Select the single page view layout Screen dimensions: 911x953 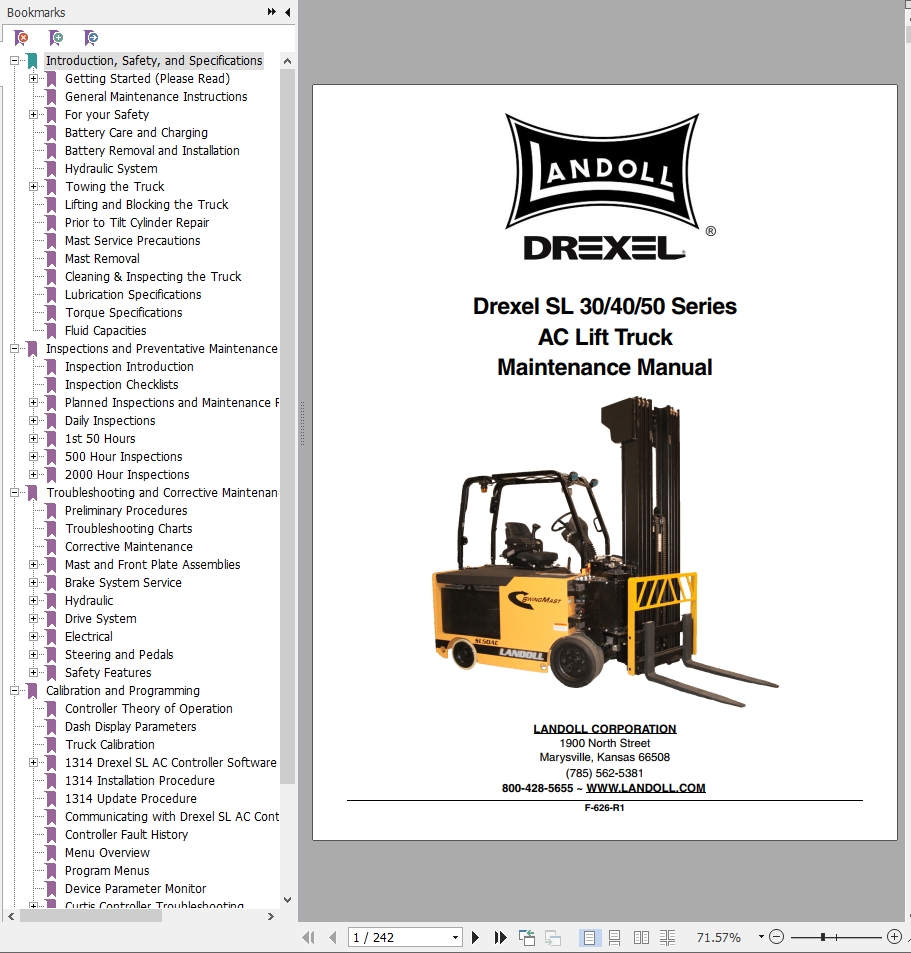point(588,937)
